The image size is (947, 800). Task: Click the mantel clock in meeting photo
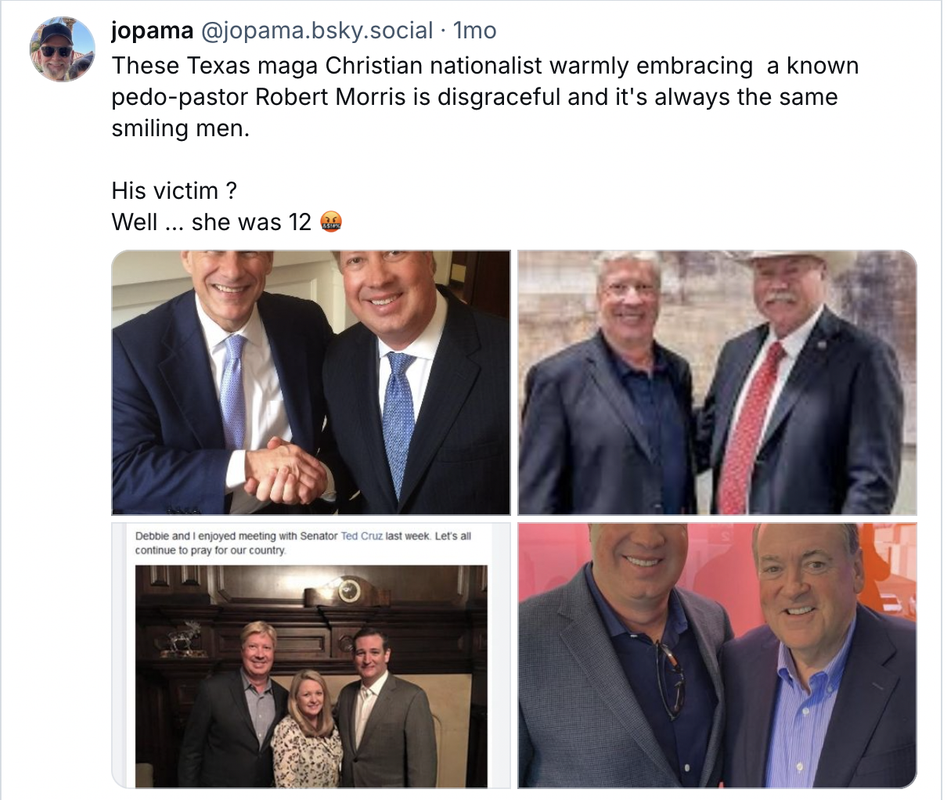(x=350, y=592)
